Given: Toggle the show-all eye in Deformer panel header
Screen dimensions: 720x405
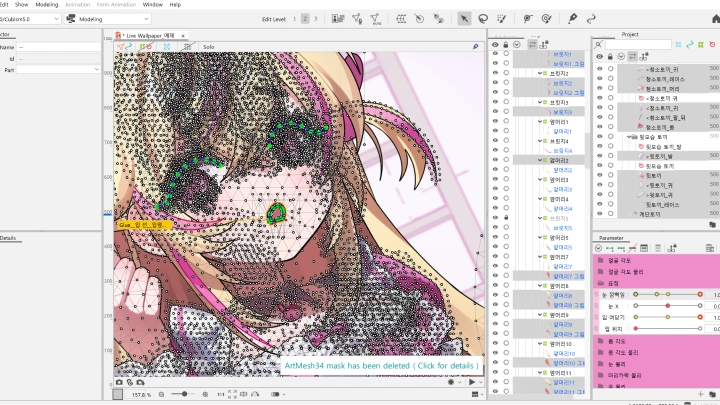Looking at the screenshot, I should click(x=495, y=45).
